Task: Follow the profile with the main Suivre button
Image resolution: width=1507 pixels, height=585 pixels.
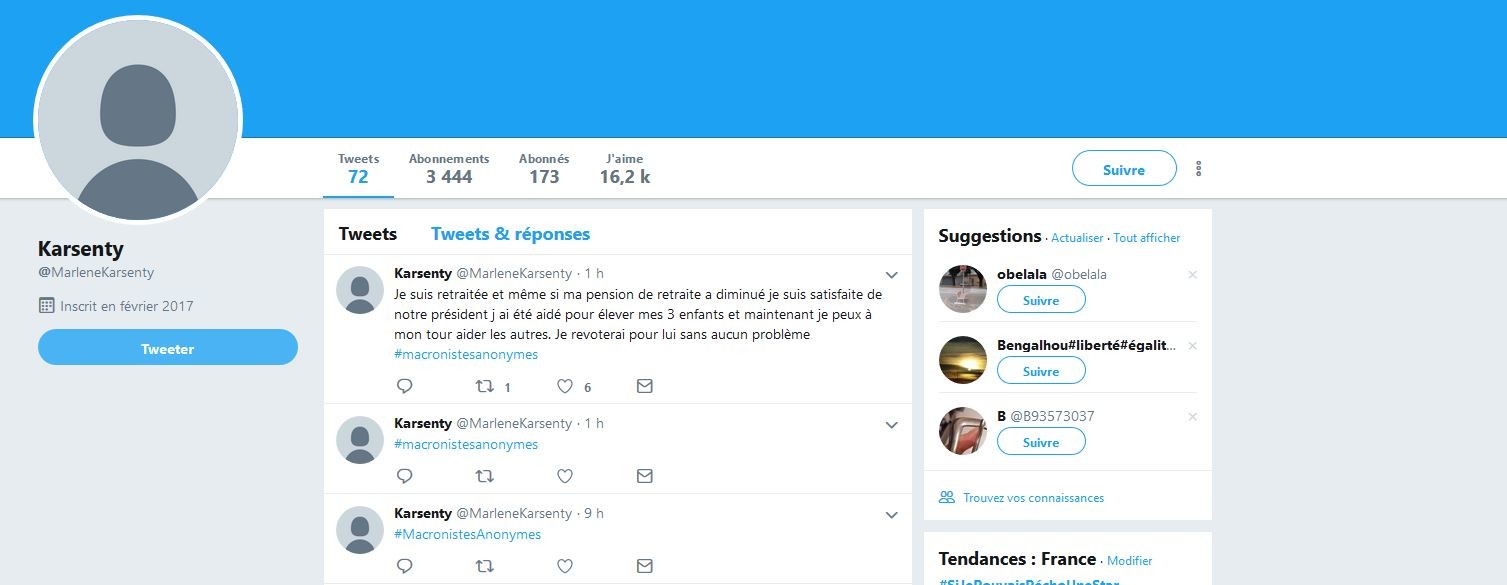Action: point(1124,169)
